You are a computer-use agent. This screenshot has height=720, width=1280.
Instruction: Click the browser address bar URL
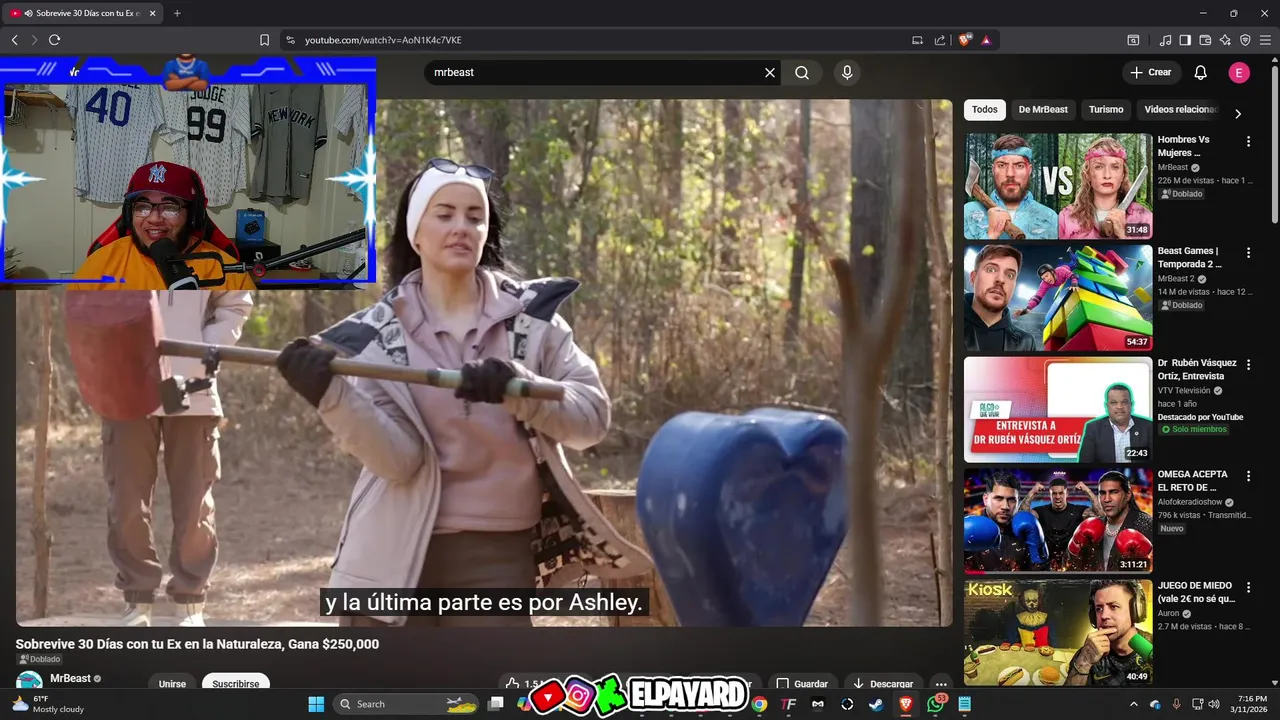(x=383, y=40)
